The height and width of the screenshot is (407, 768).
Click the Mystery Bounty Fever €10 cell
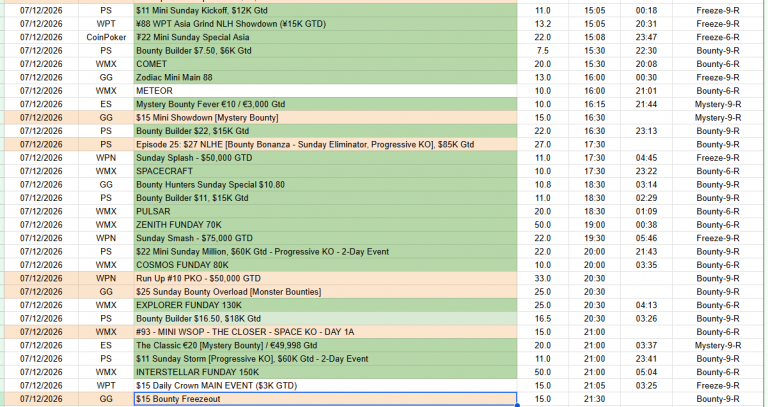[325, 104]
